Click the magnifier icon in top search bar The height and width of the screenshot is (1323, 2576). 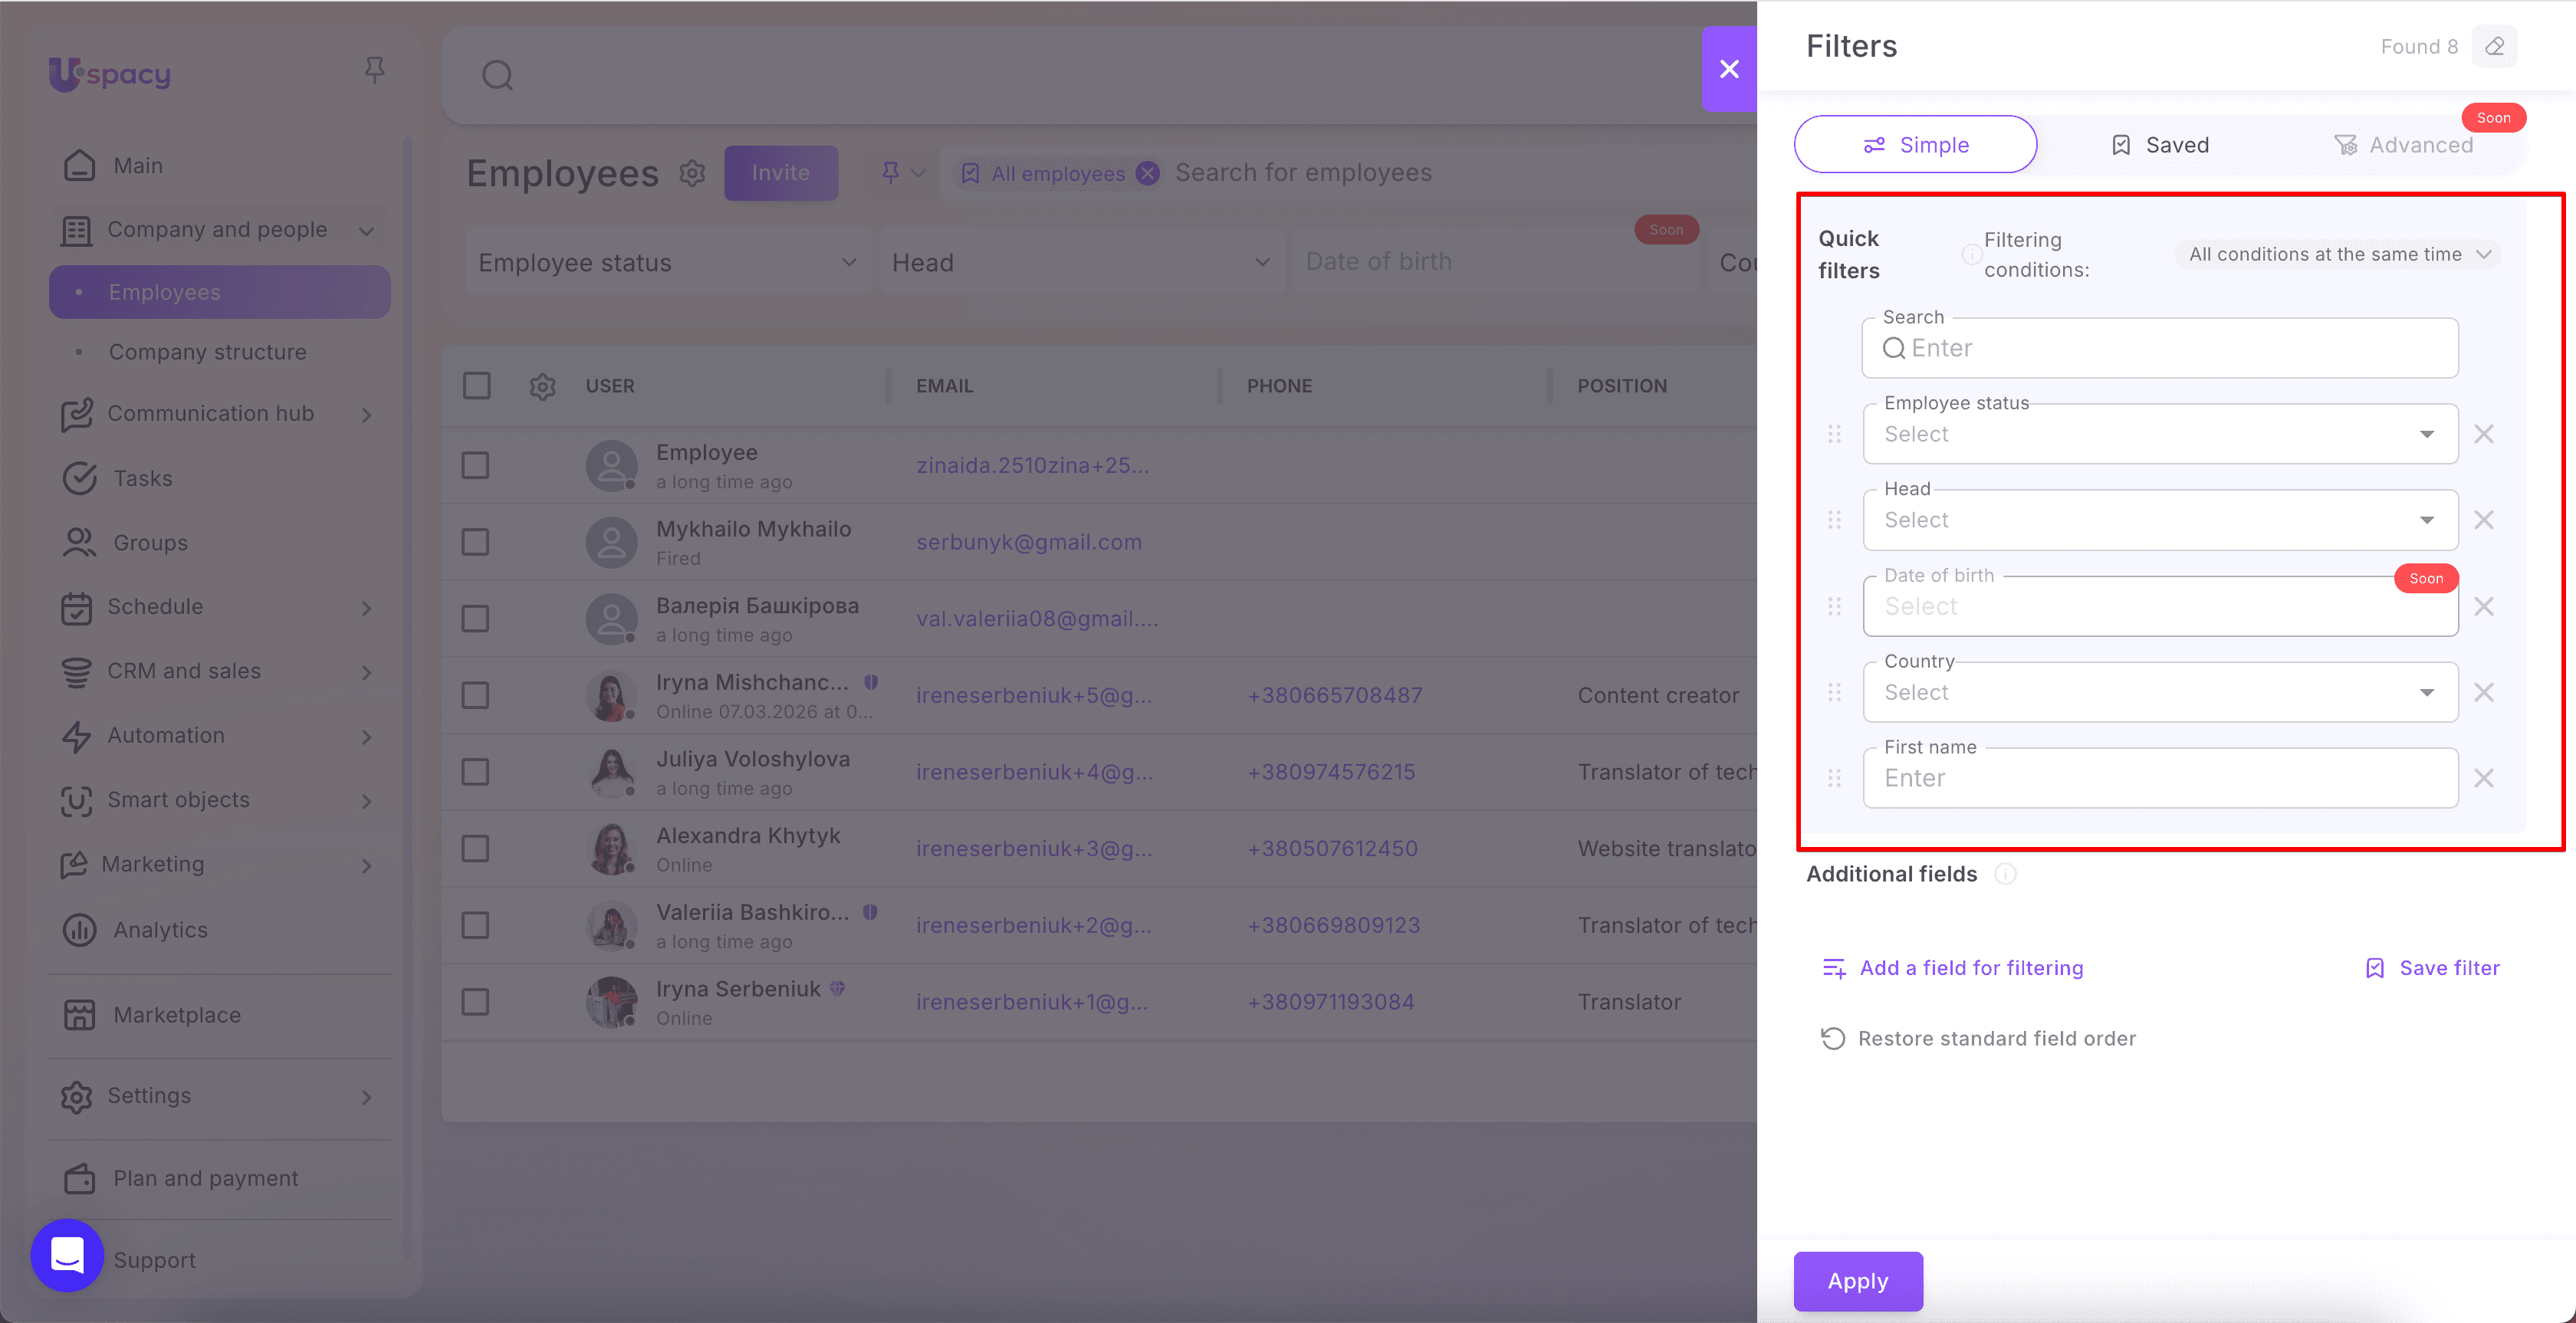[x=497, y=75]
